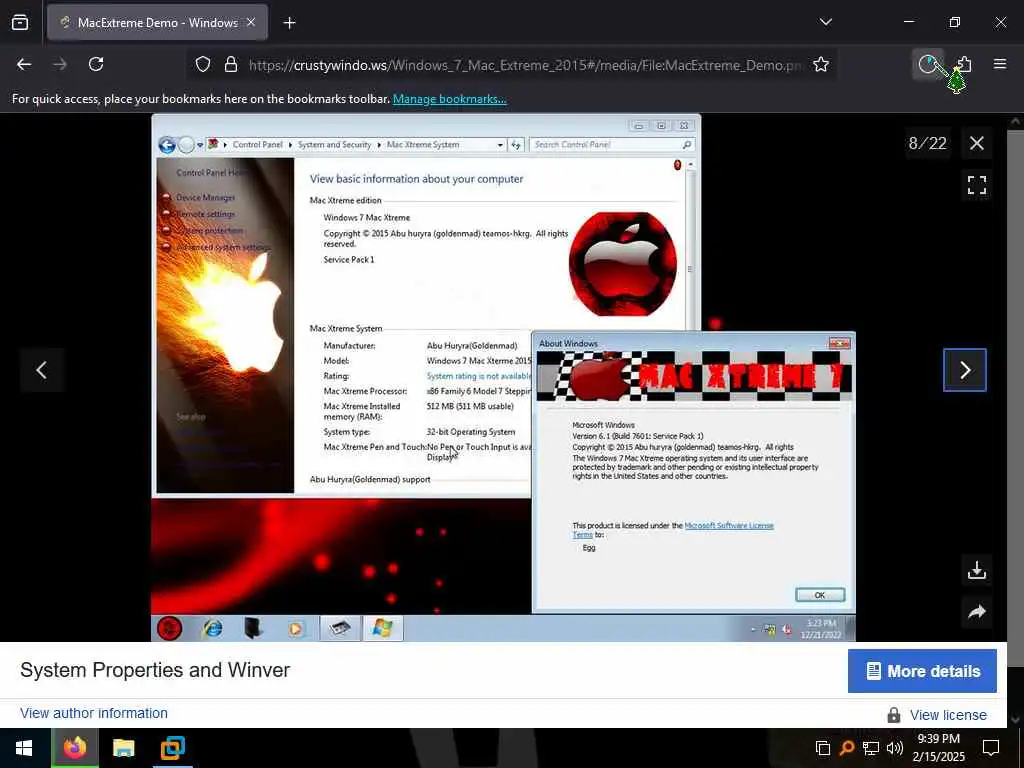This screenshot has height=768, width=1024.
Task: Select the MacExtreme Demo browser tab
Action: (157, 23)
